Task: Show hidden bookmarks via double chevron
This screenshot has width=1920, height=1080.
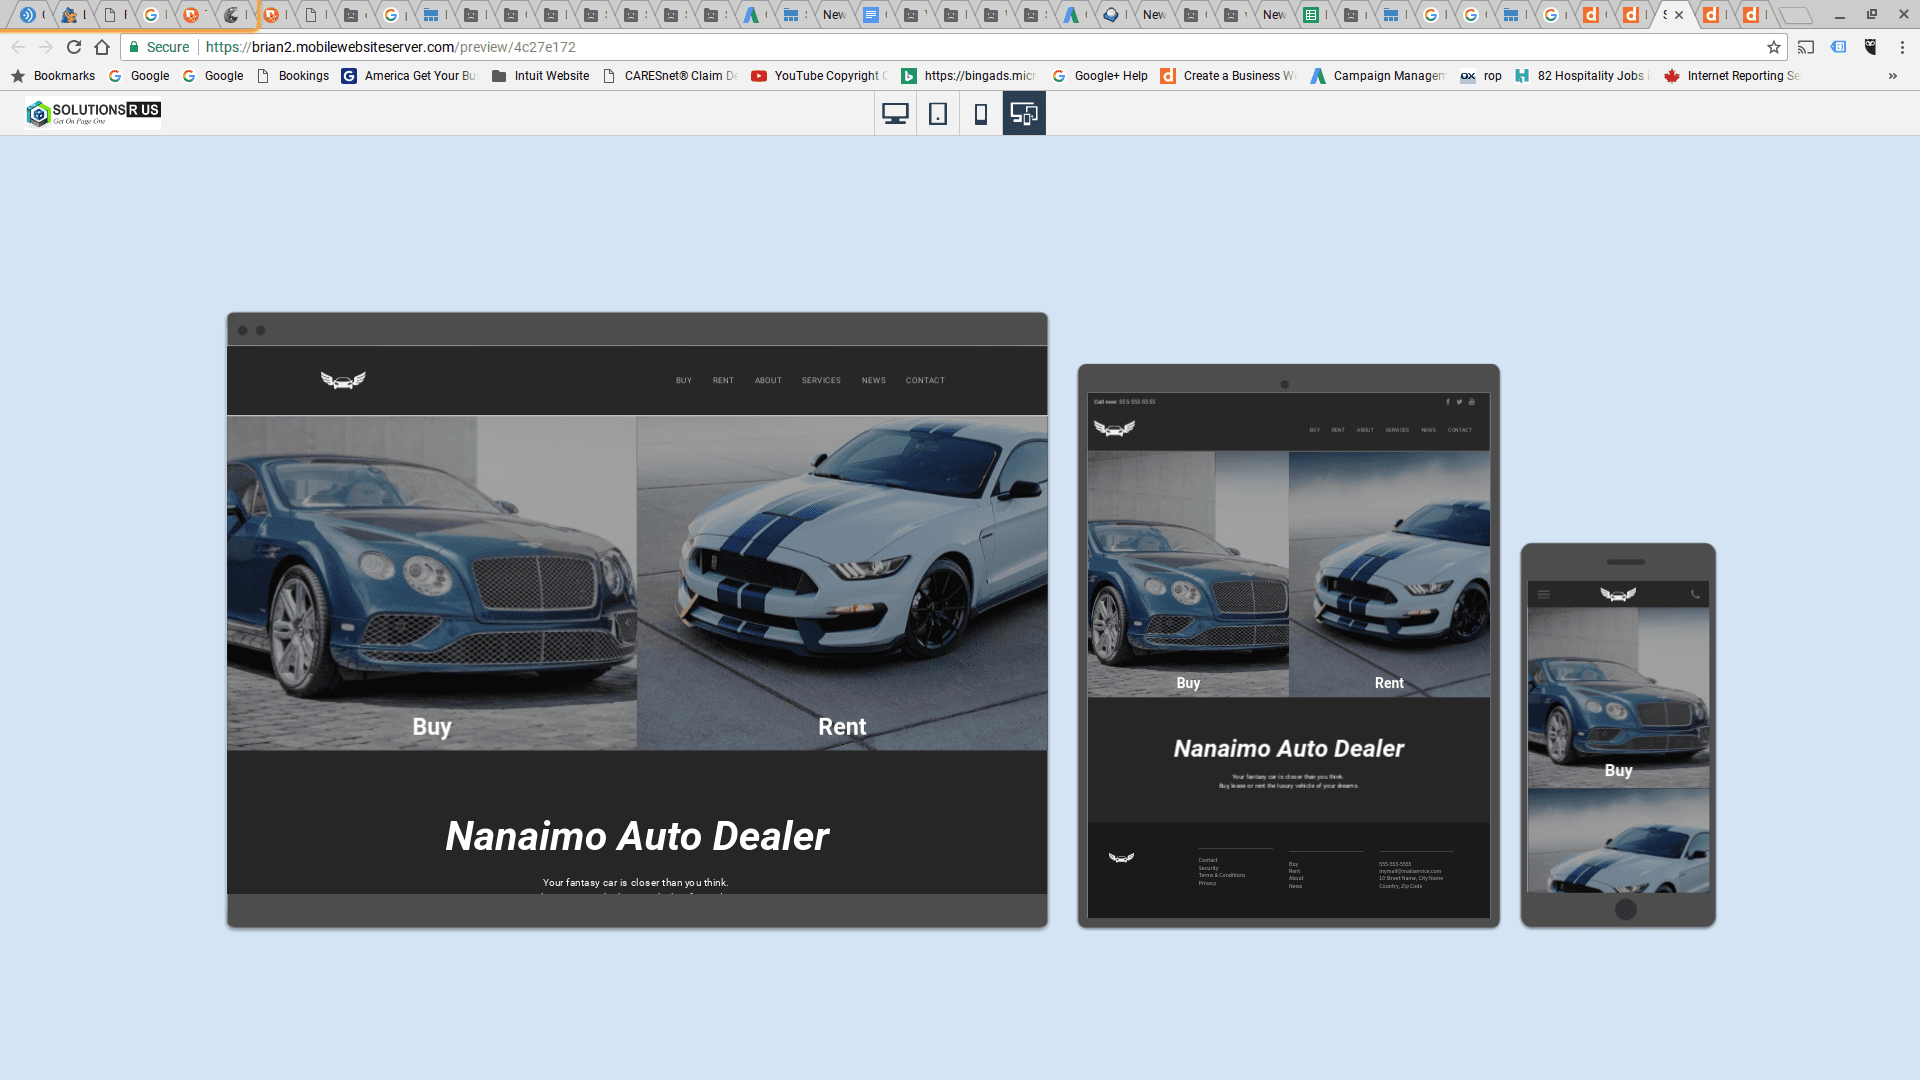Action: 1892,76
